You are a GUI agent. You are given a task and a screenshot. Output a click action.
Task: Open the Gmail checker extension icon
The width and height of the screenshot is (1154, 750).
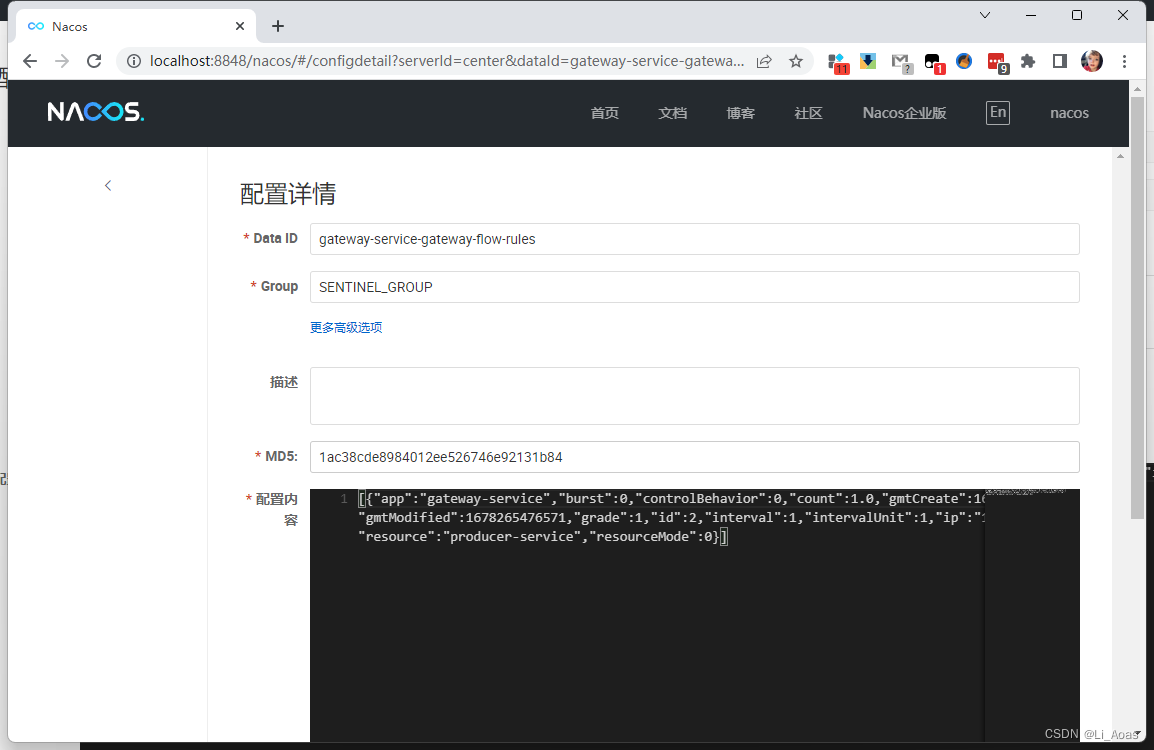tap(901, 63)
